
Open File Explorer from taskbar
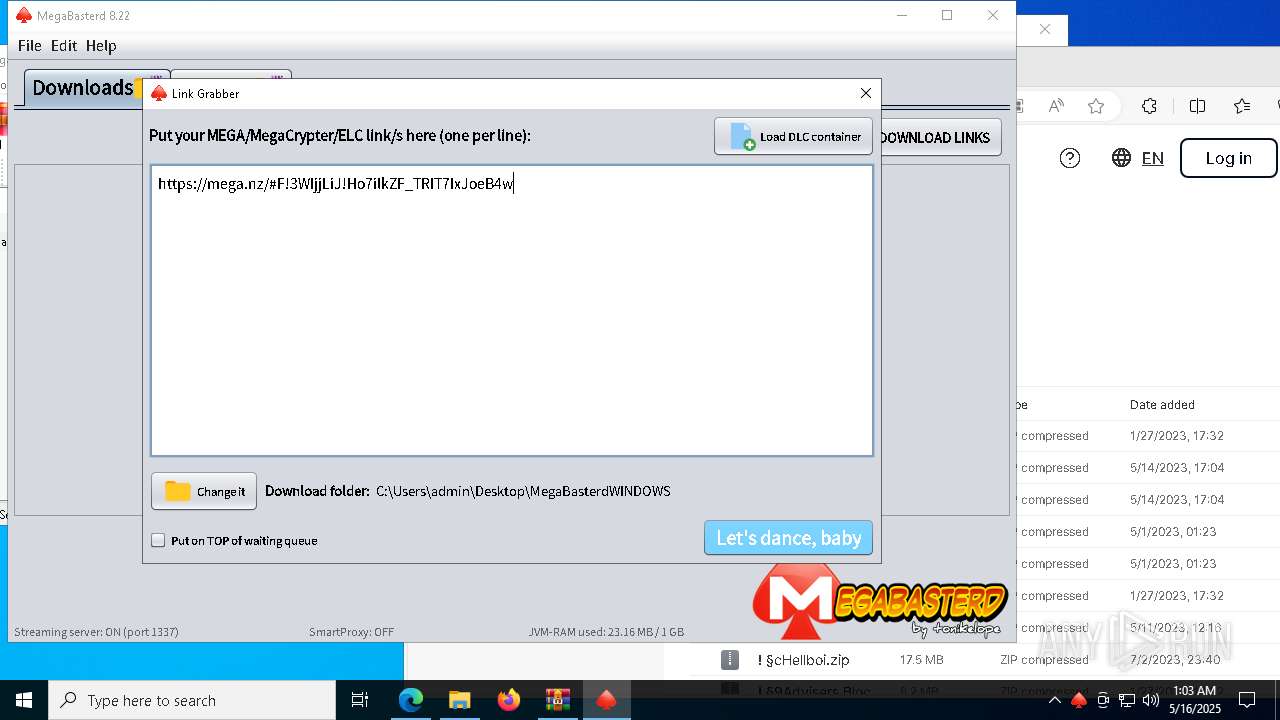(x=459, y=700)
